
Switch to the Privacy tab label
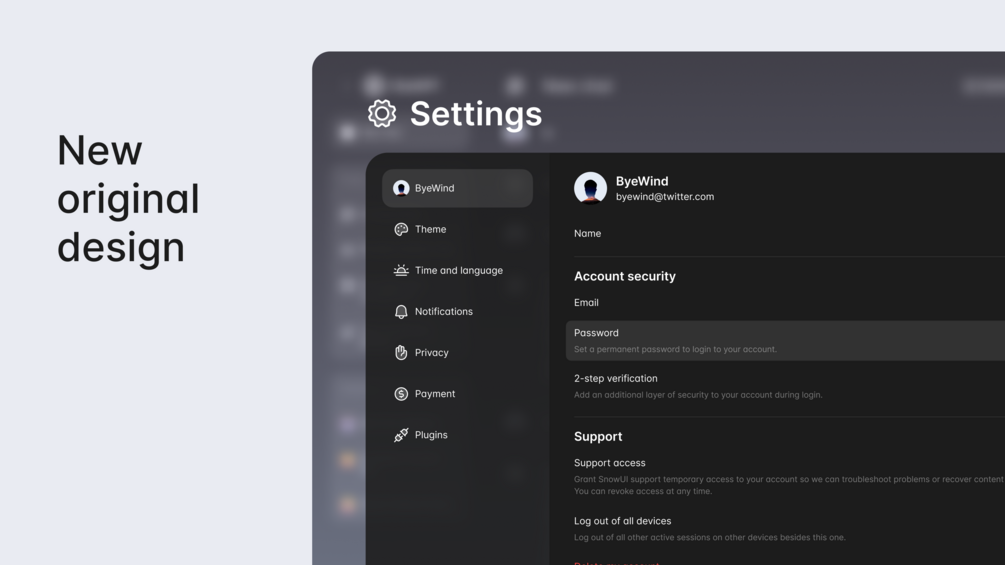click(432, 353)
